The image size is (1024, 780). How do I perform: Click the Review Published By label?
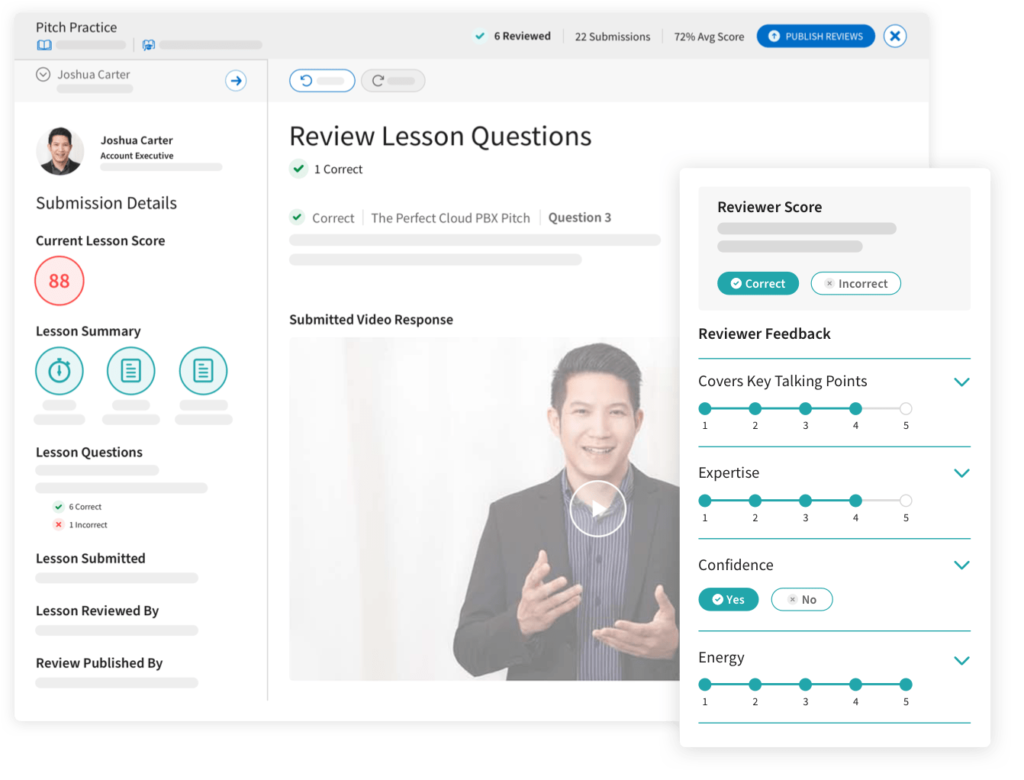pos(99,663)
